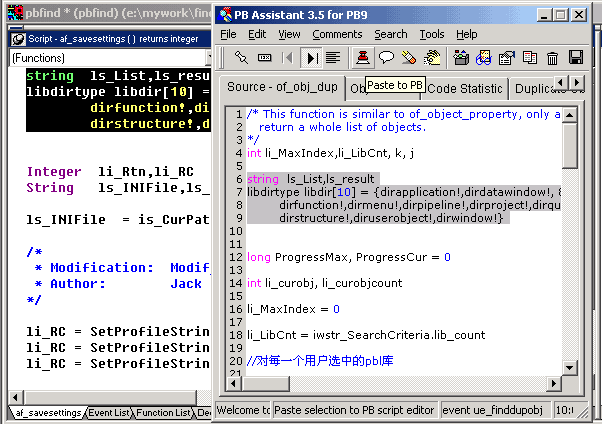
Task: Click the copy pages toolbar icon
Action: coord(530,58)
